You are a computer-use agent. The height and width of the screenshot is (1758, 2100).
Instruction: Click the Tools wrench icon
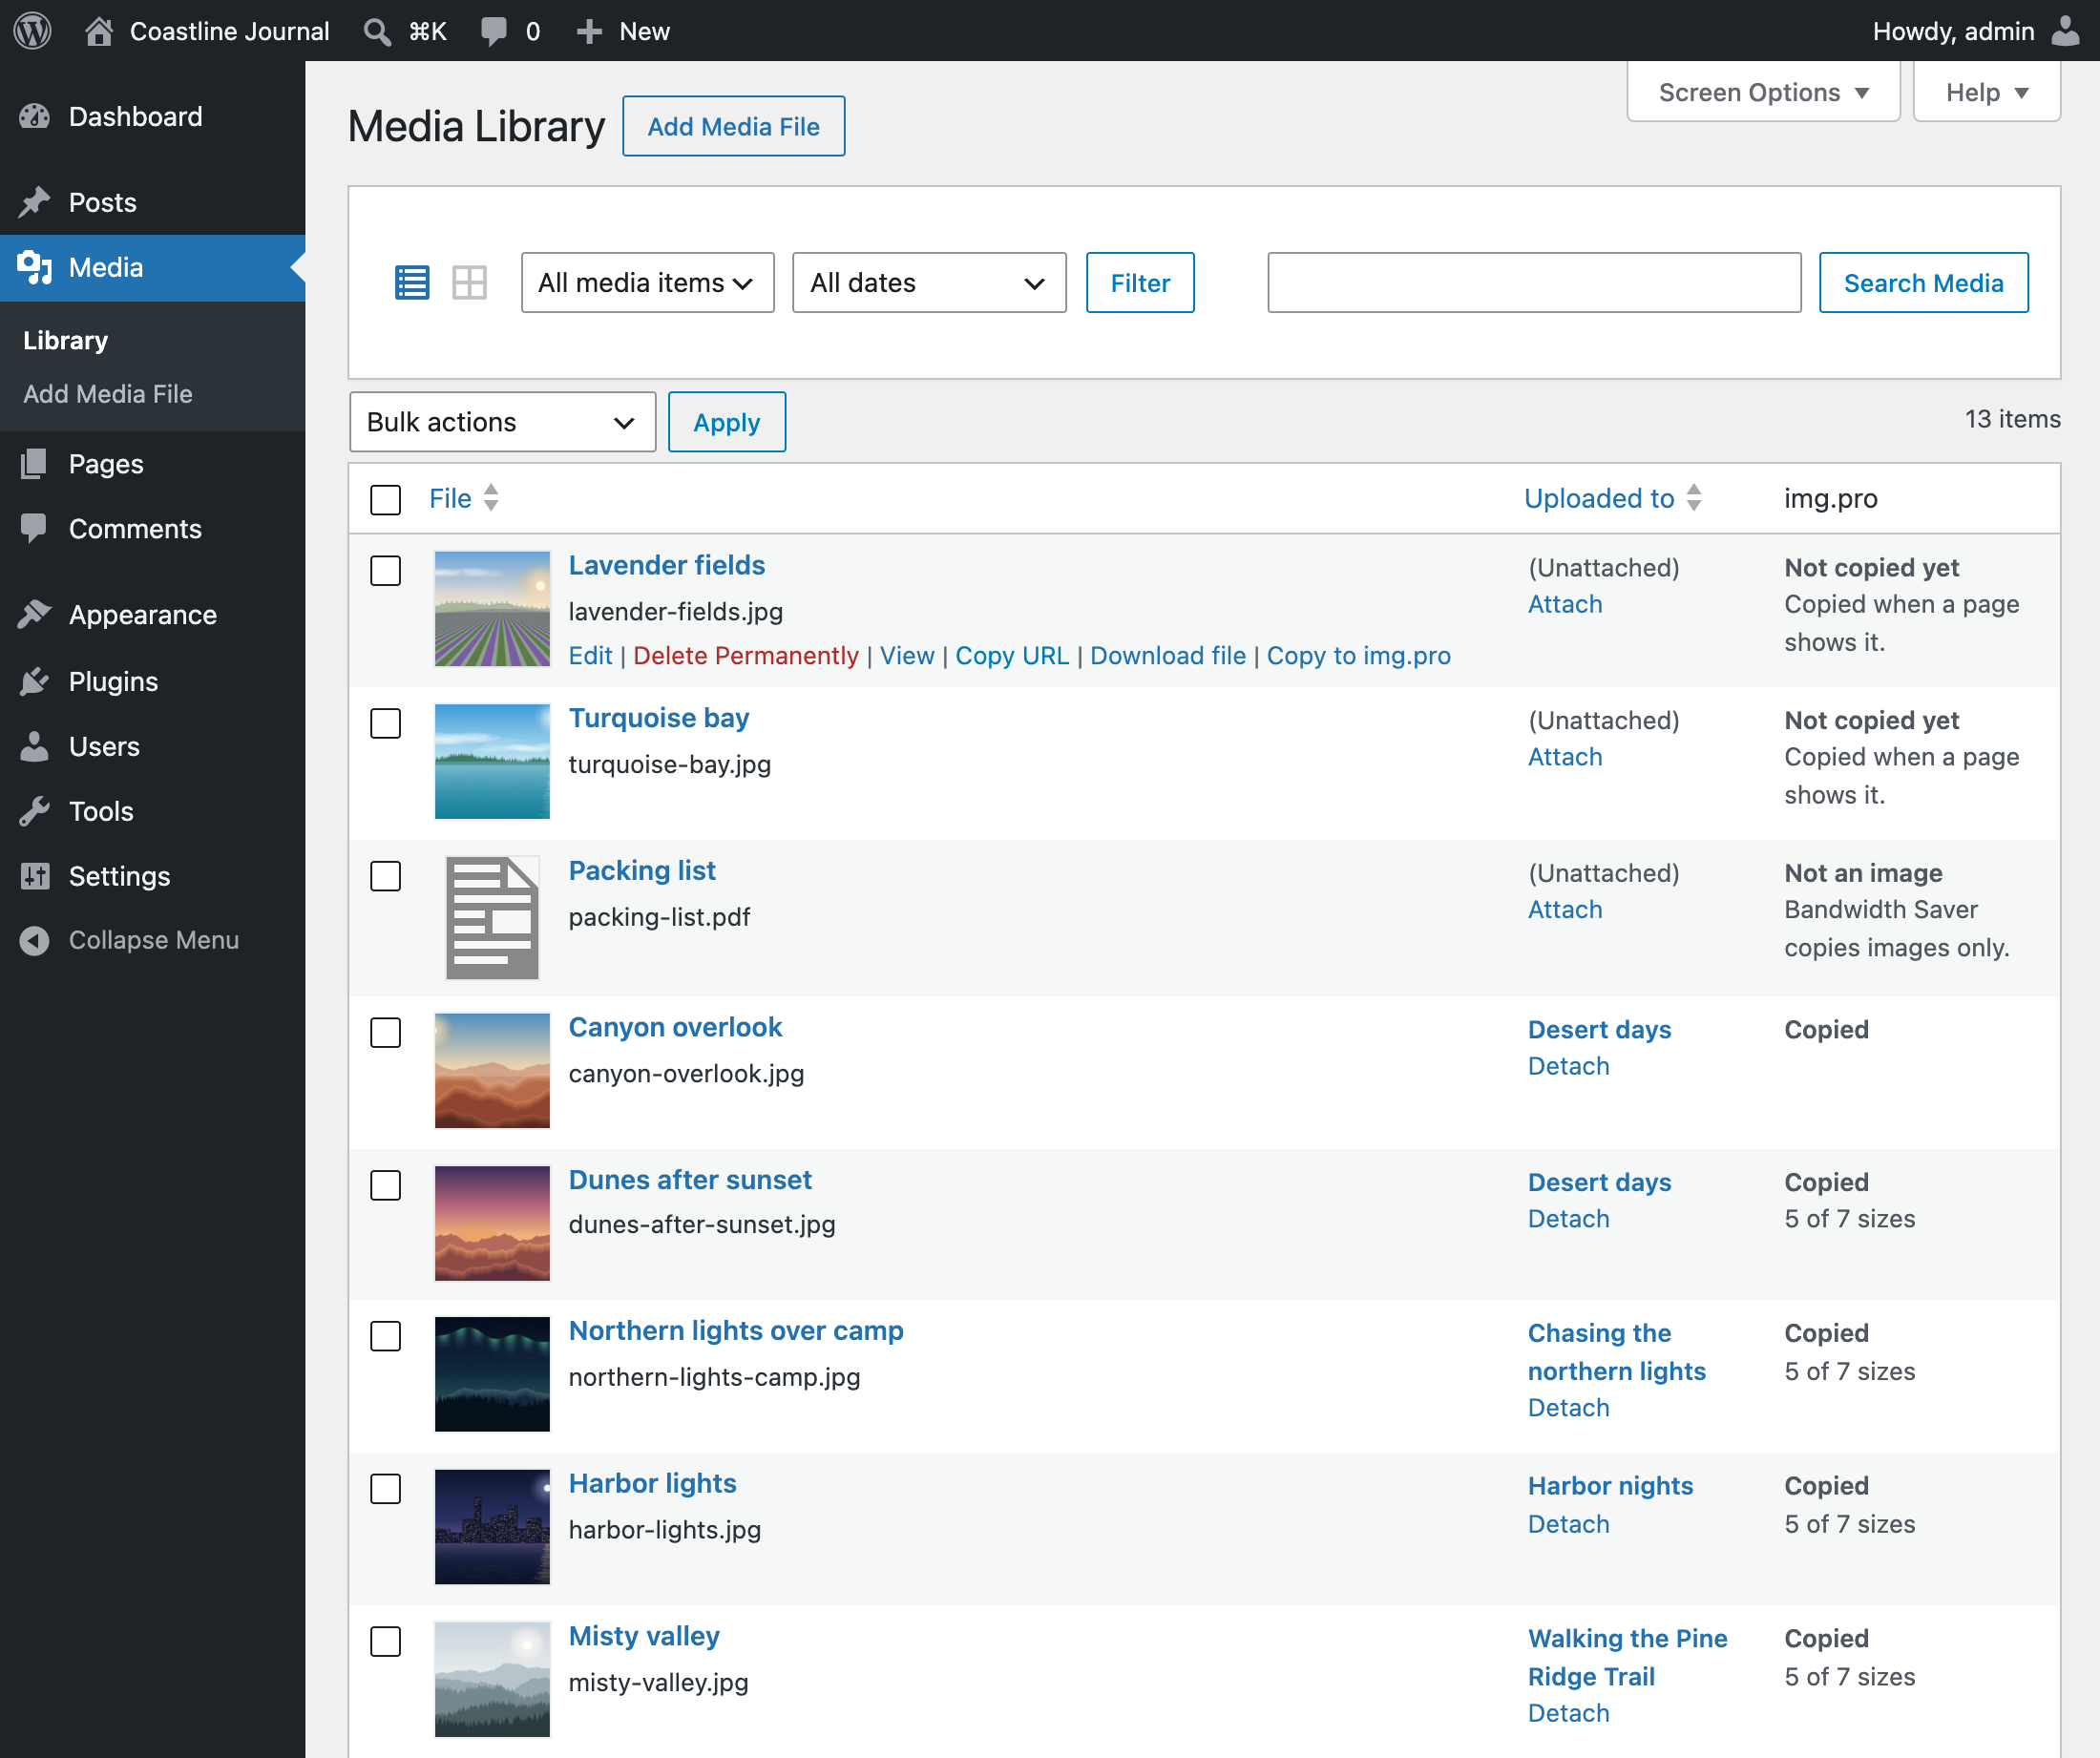(35, 811)
